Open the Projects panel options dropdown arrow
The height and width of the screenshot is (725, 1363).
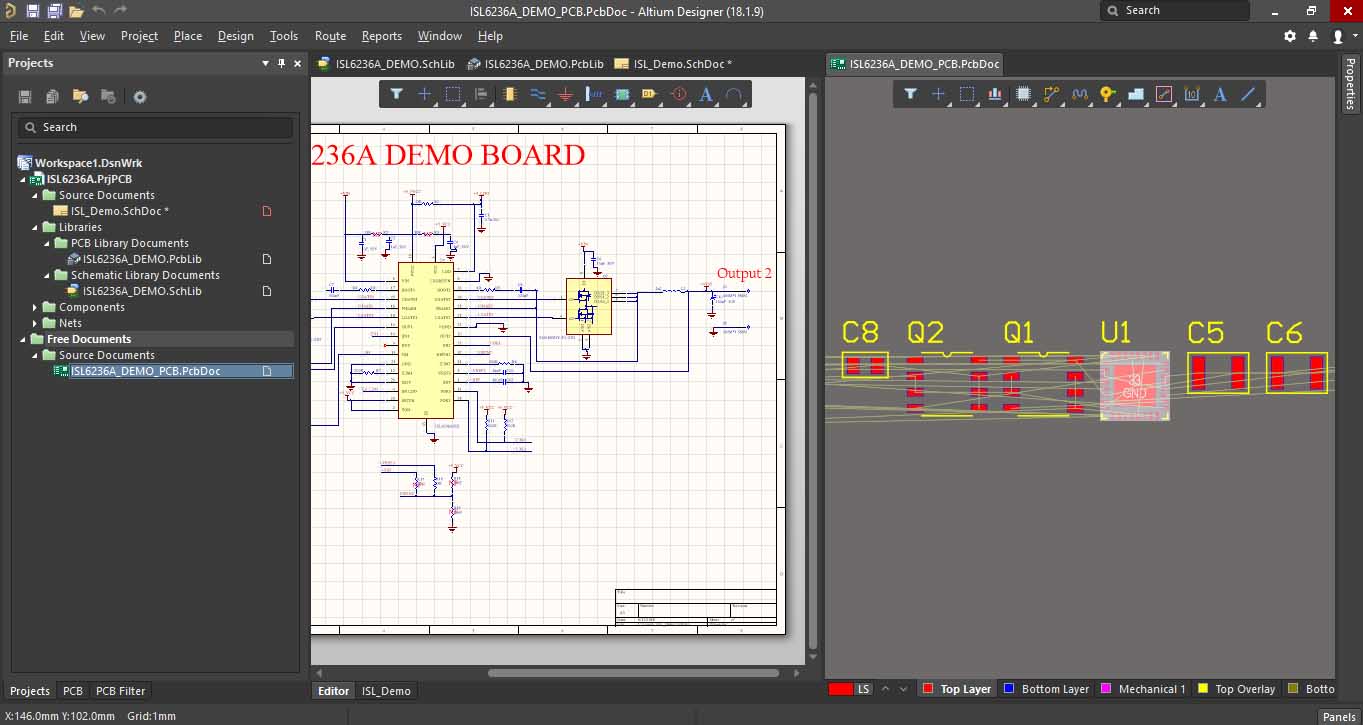coord(265,63)
